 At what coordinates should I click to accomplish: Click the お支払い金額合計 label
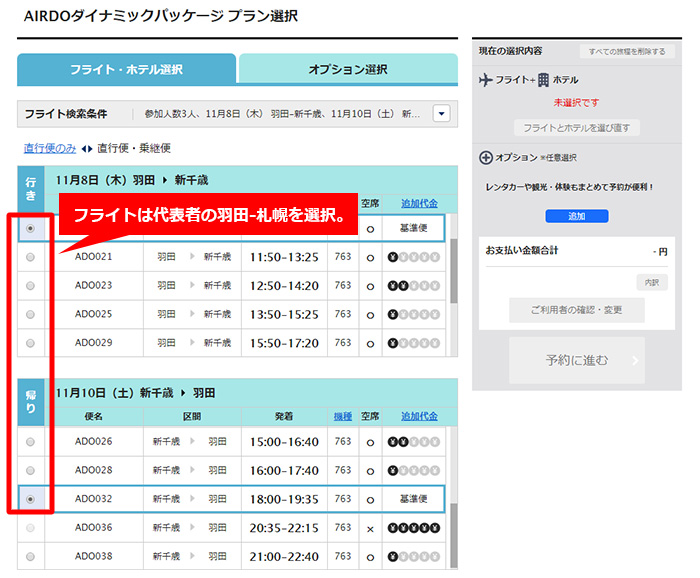522,250
